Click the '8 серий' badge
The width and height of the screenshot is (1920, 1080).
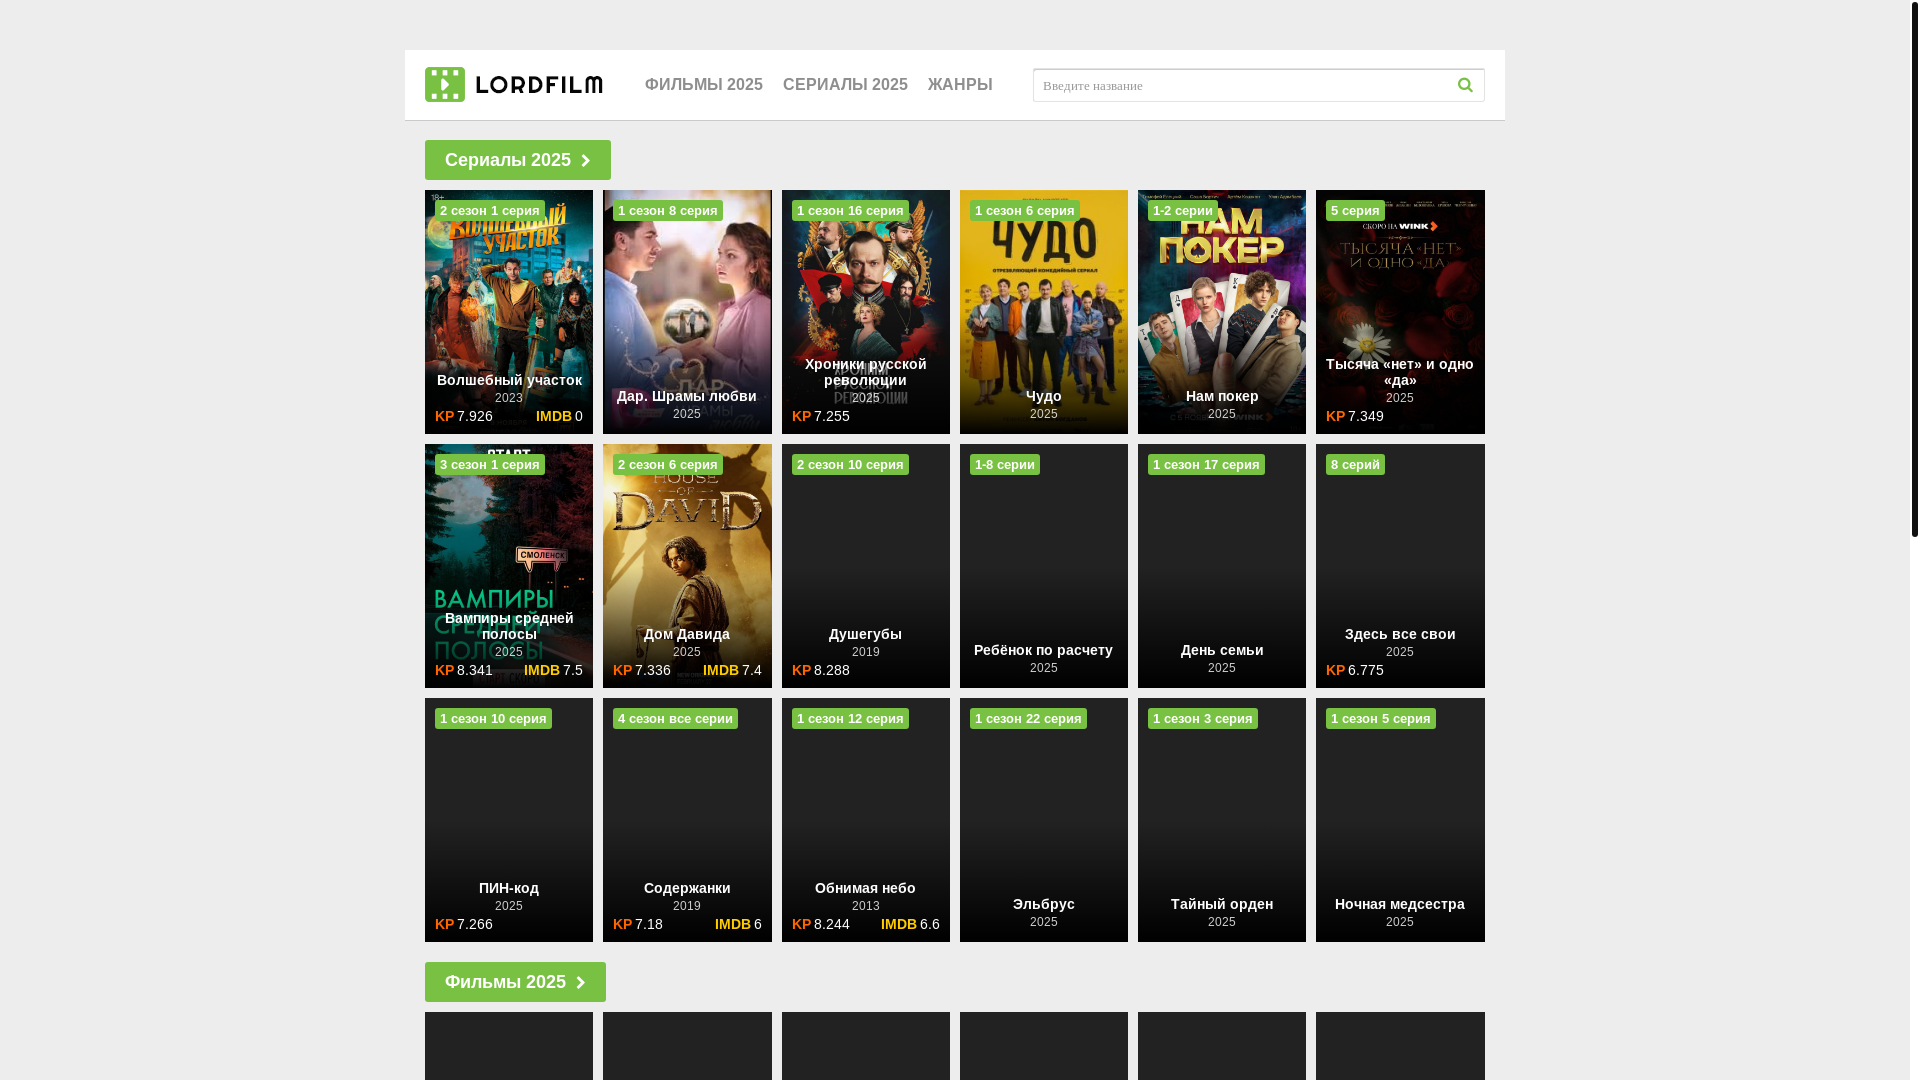pos(1355,465)
